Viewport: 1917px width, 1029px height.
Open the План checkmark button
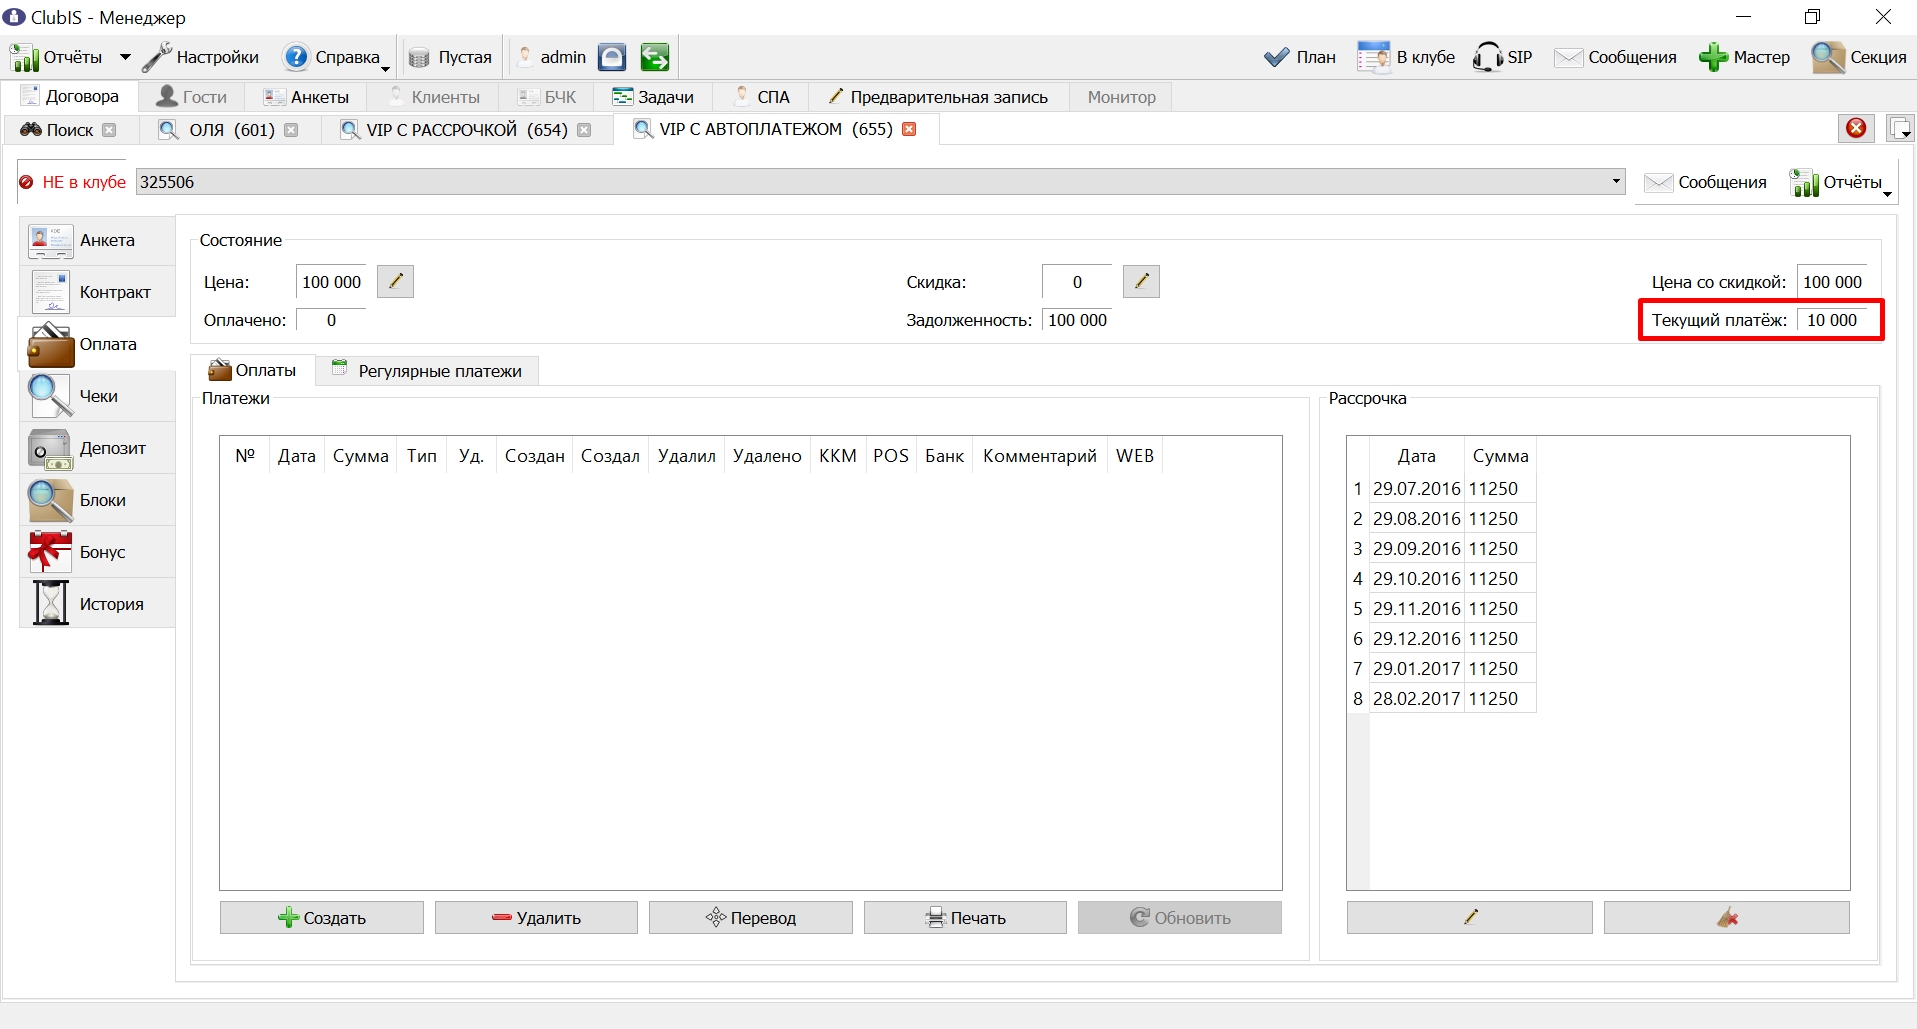coord(1299,57)
